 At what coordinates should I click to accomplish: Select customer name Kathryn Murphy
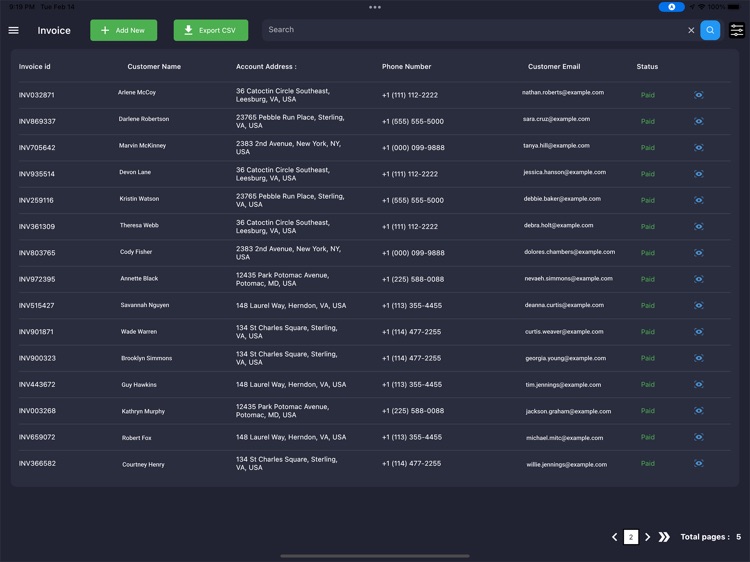pos(143,411)
